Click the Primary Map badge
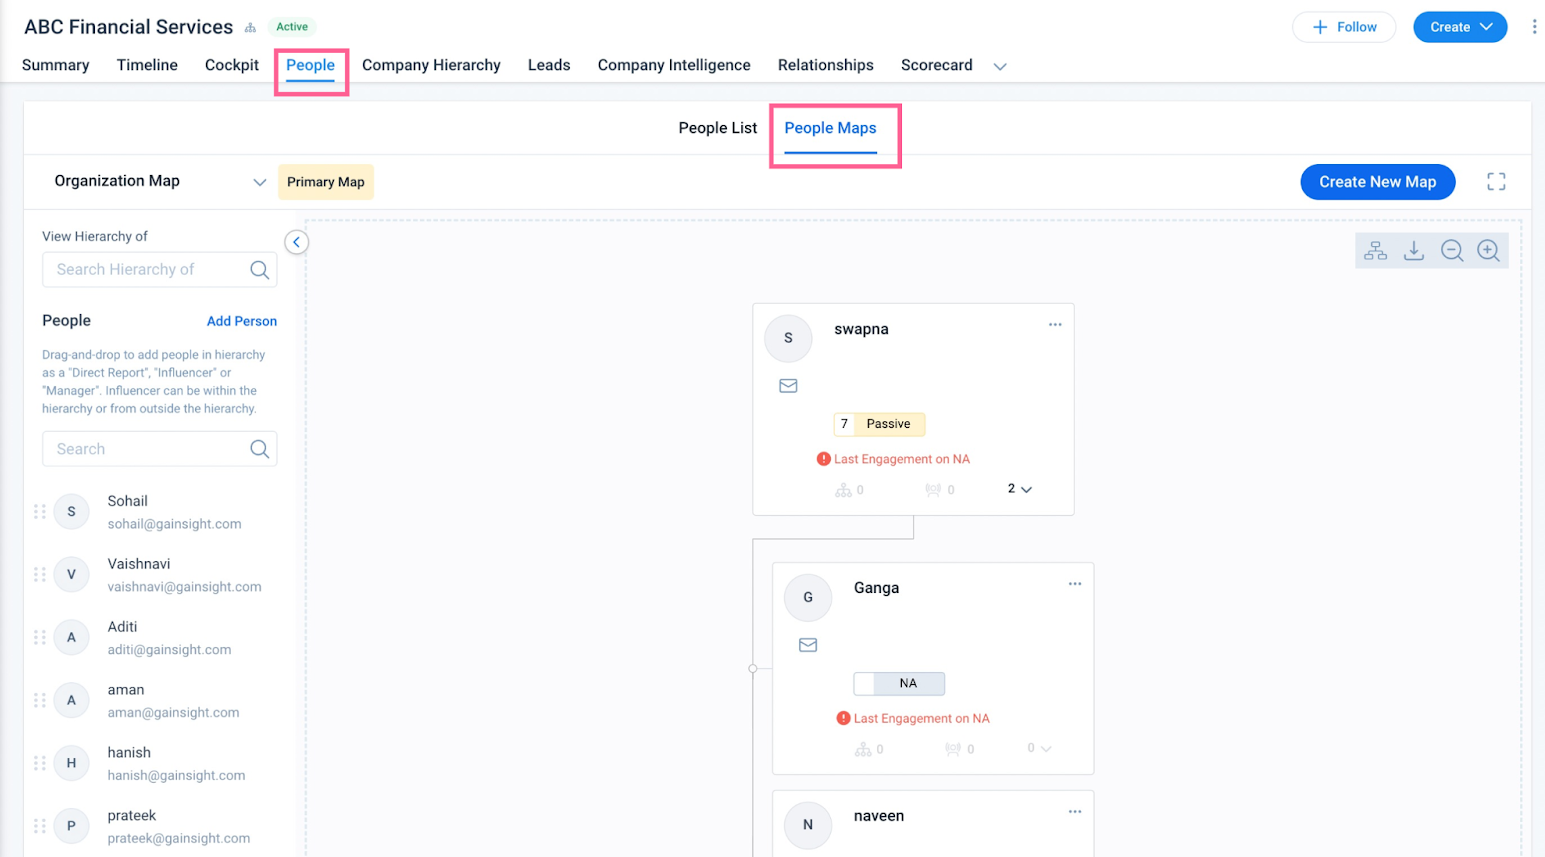Image resolution: width=1545 pixels, height=857 pixels. [x=325, y=182]
